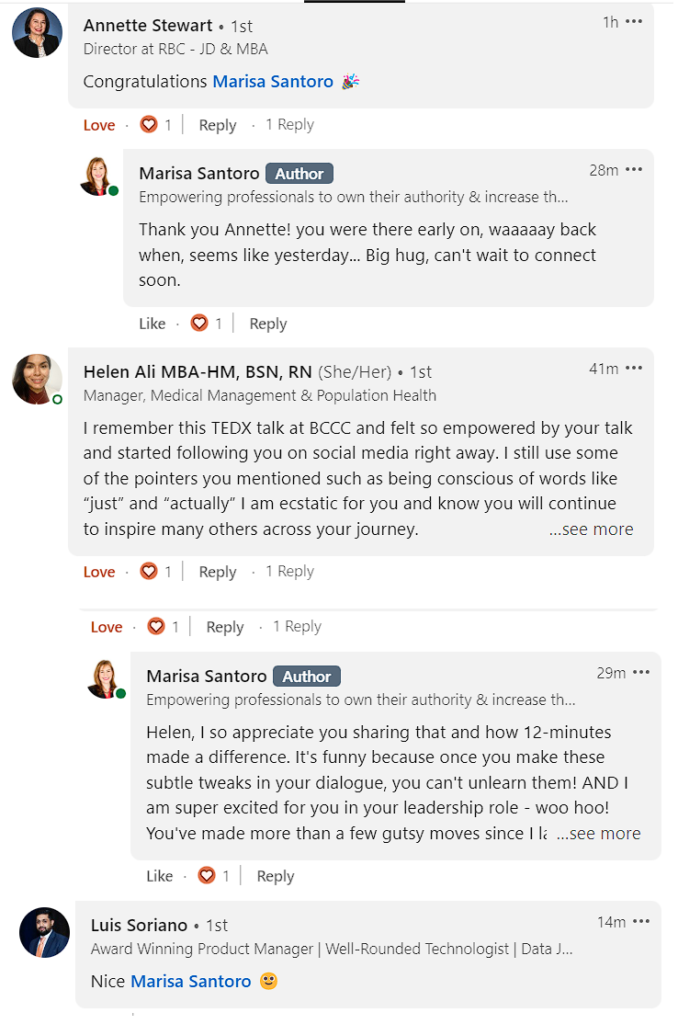Toggle Like on Marisa's reply to Helen

159,876
